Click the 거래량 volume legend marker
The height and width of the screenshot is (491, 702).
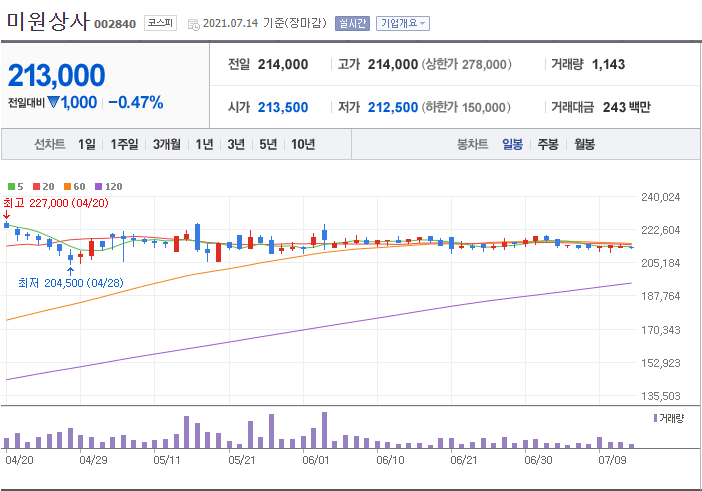click(x=655, y=418)
